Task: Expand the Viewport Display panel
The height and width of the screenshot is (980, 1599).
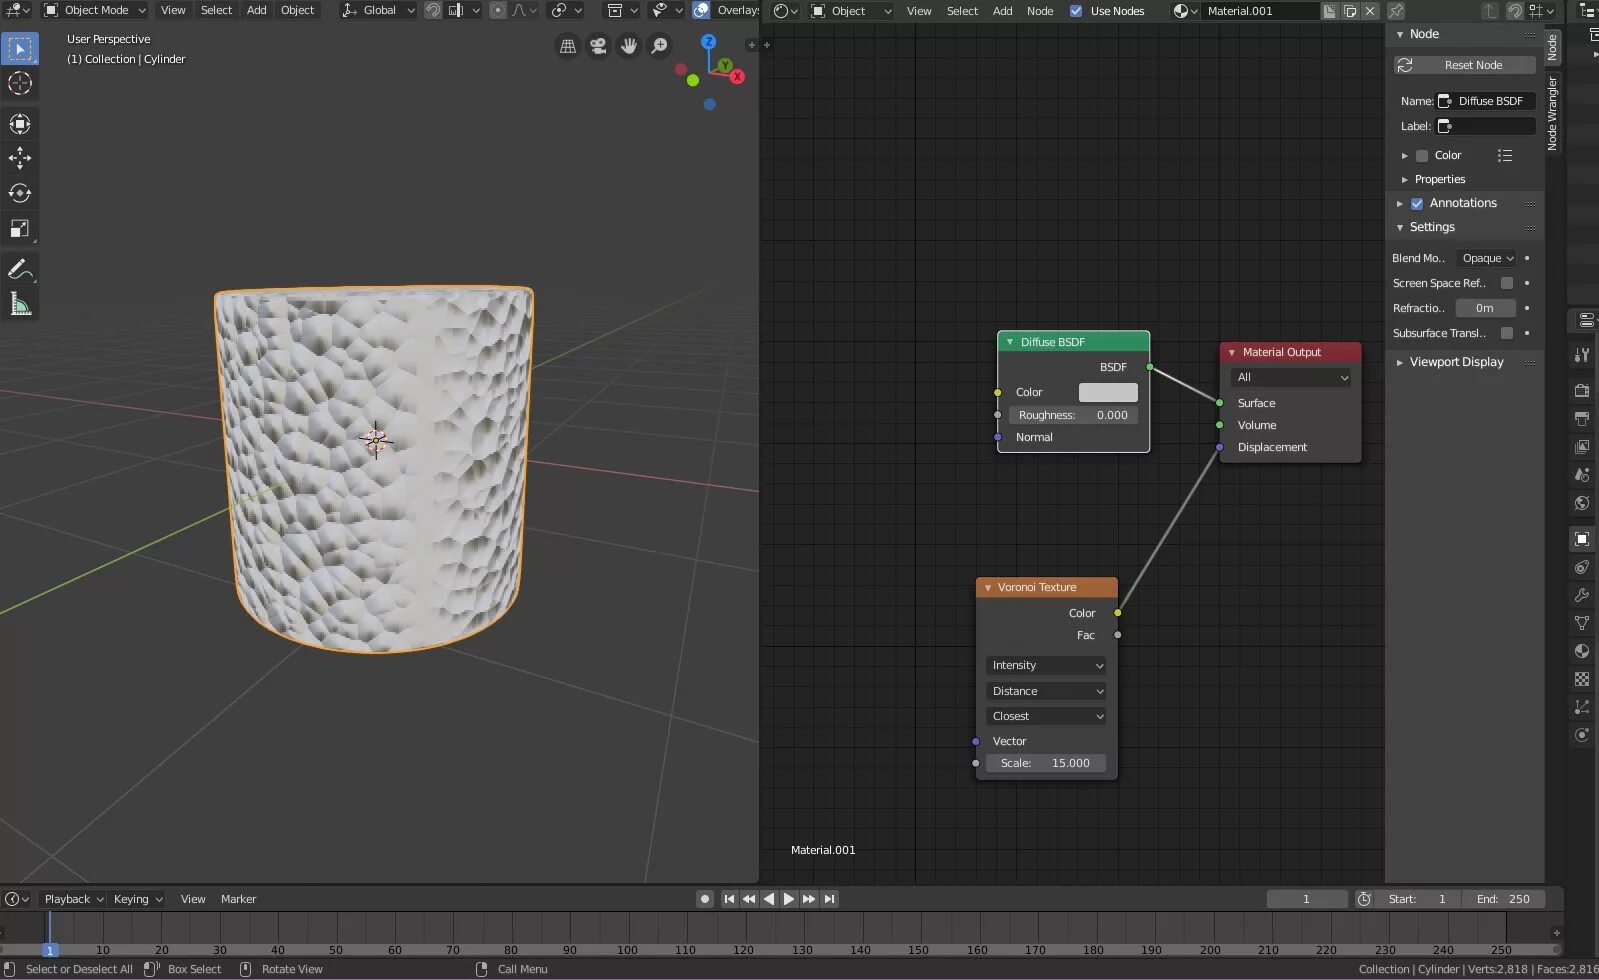Action: (1456, 362)
